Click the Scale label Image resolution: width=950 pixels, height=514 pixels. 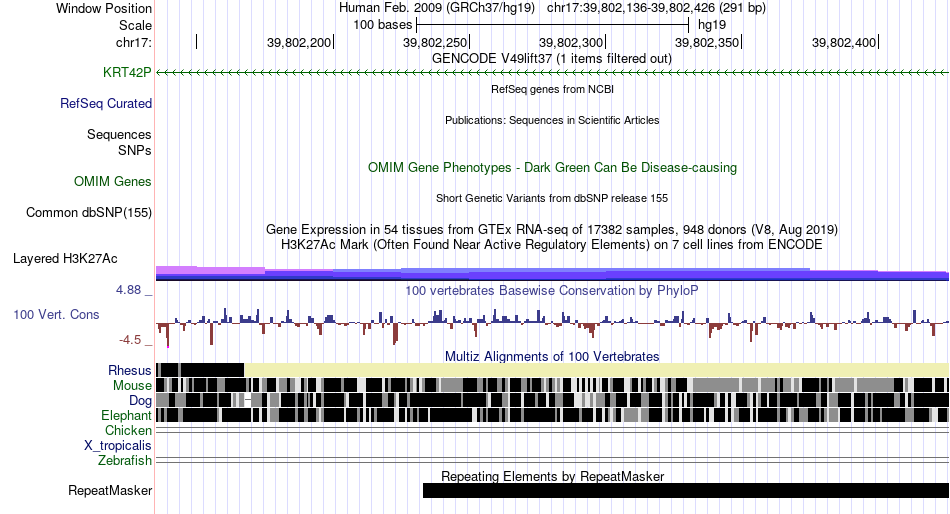pyautogui.click(x=135, y=25)
